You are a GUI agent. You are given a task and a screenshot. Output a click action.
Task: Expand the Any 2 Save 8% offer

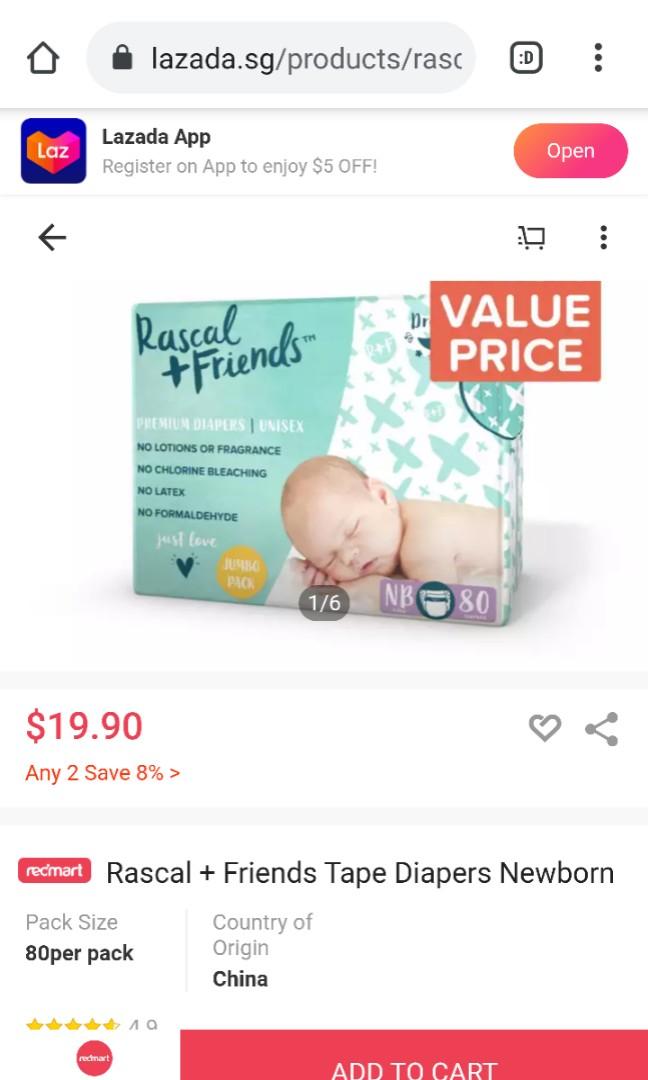click(x=103, y=773)
